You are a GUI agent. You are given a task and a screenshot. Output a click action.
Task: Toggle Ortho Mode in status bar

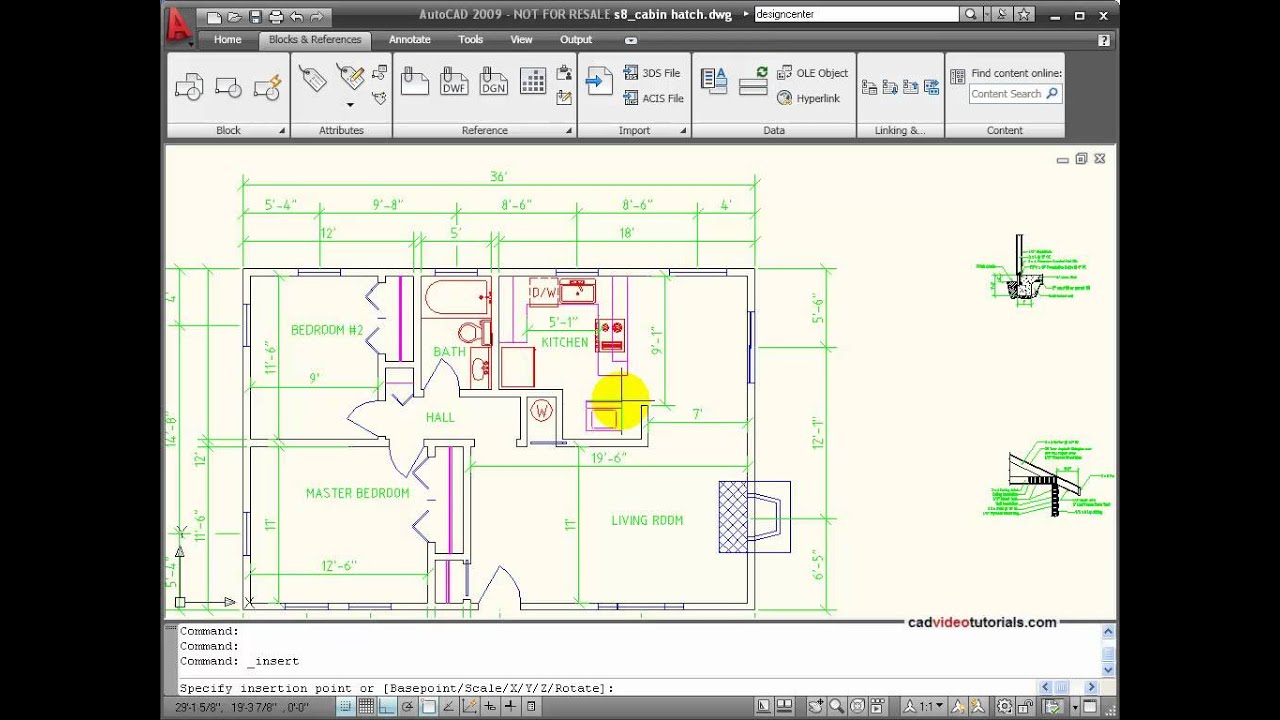(x=386, y=706)
